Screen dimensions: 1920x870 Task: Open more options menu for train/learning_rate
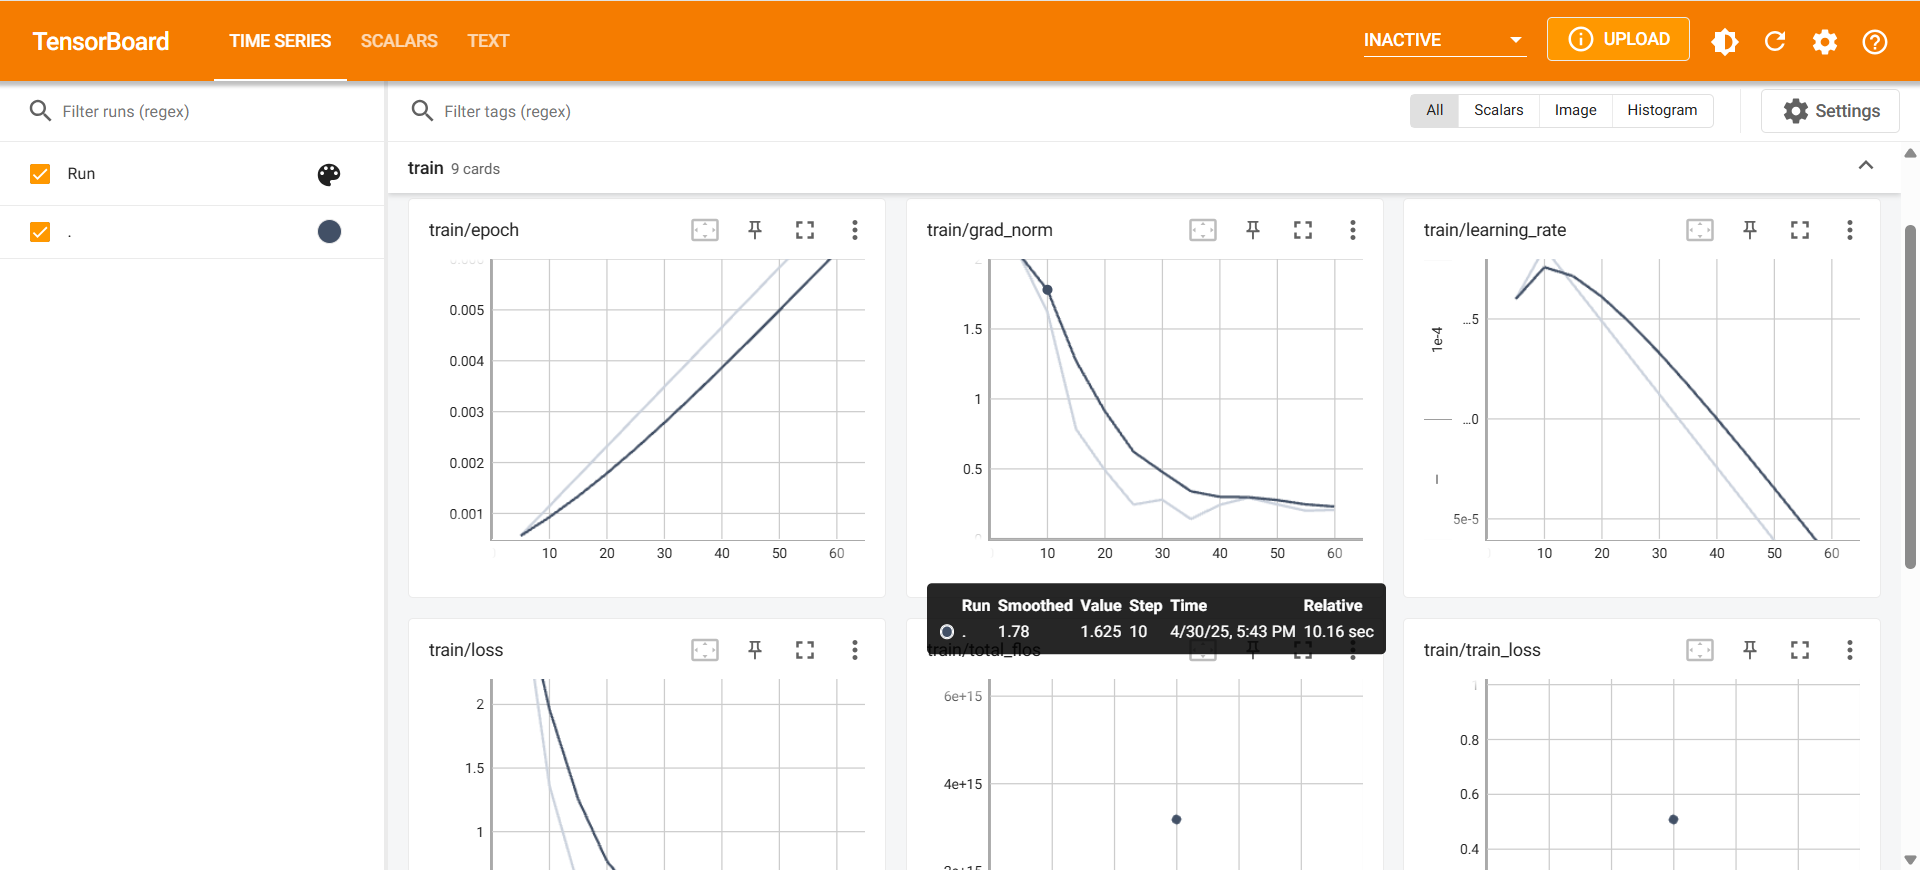coord(1850,230)
